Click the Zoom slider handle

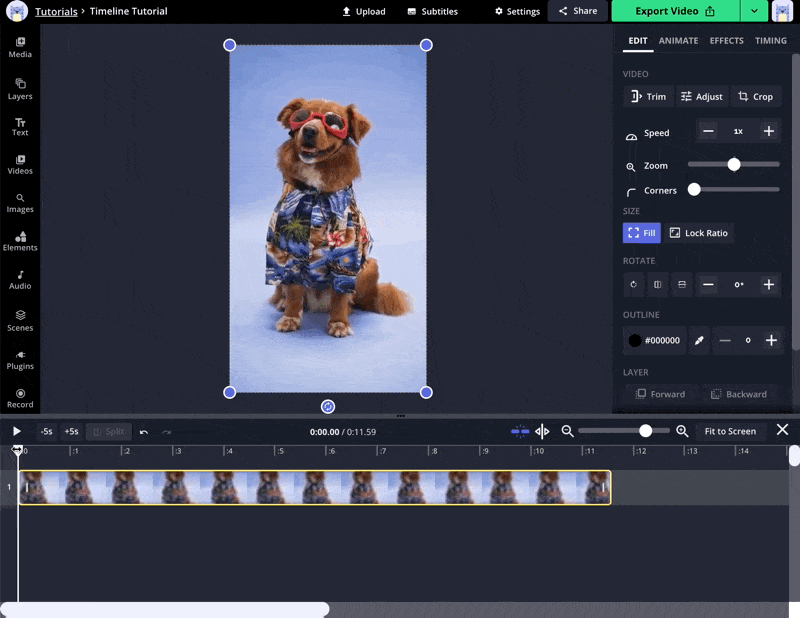(734, 164)
